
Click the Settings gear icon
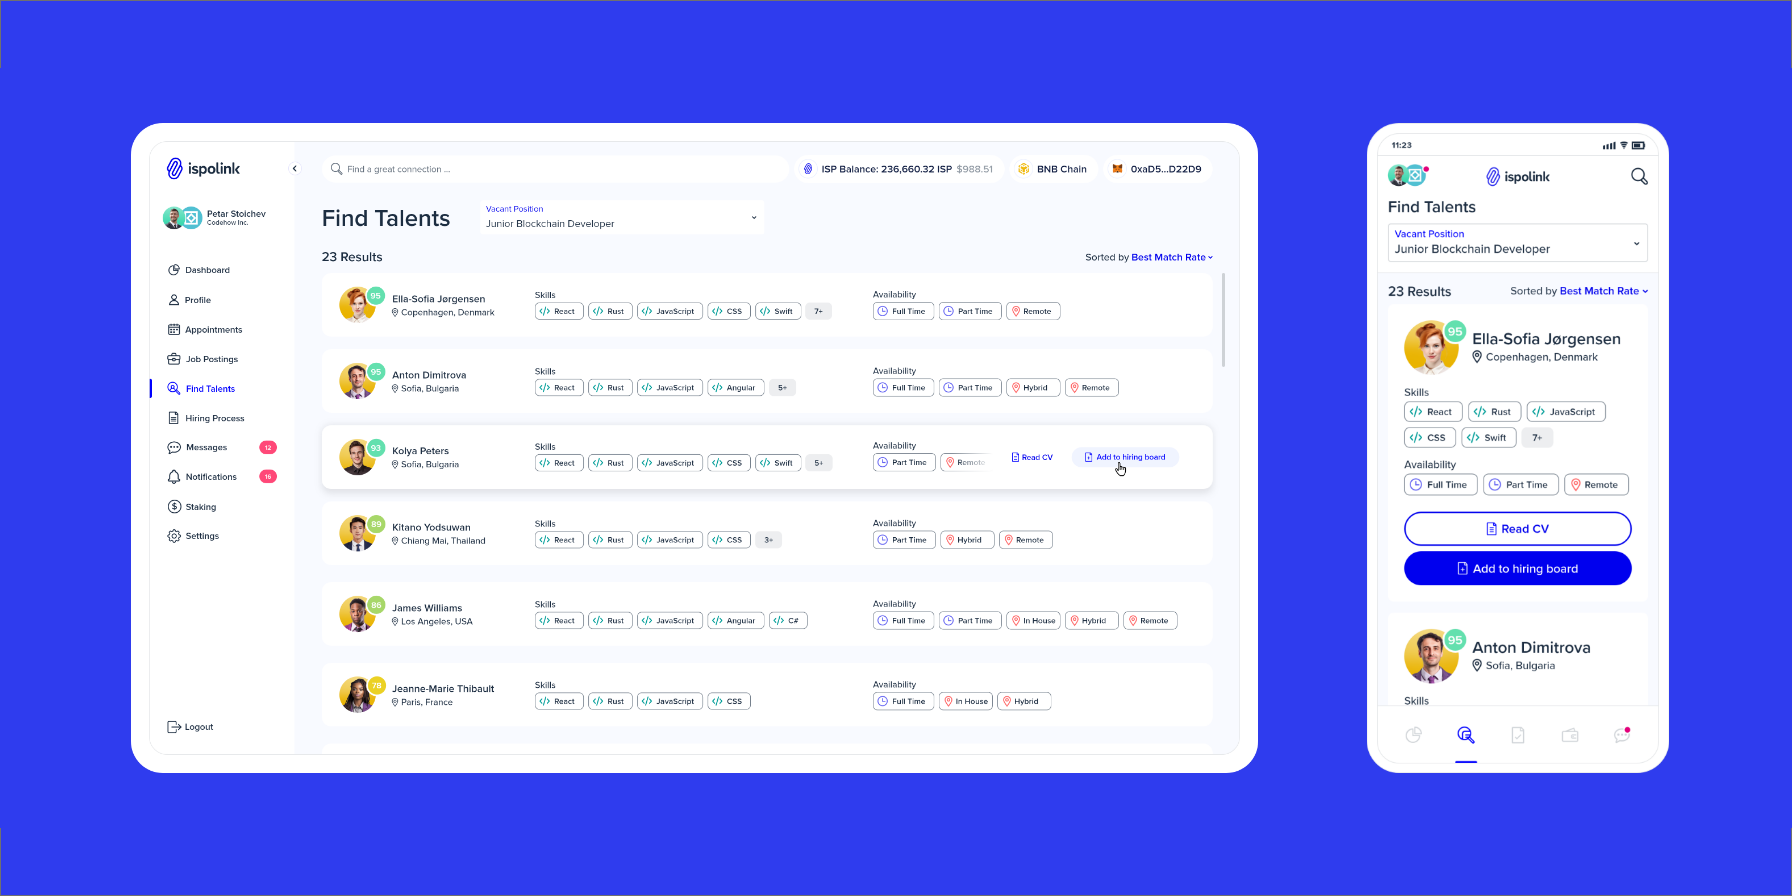coord(174,536)
